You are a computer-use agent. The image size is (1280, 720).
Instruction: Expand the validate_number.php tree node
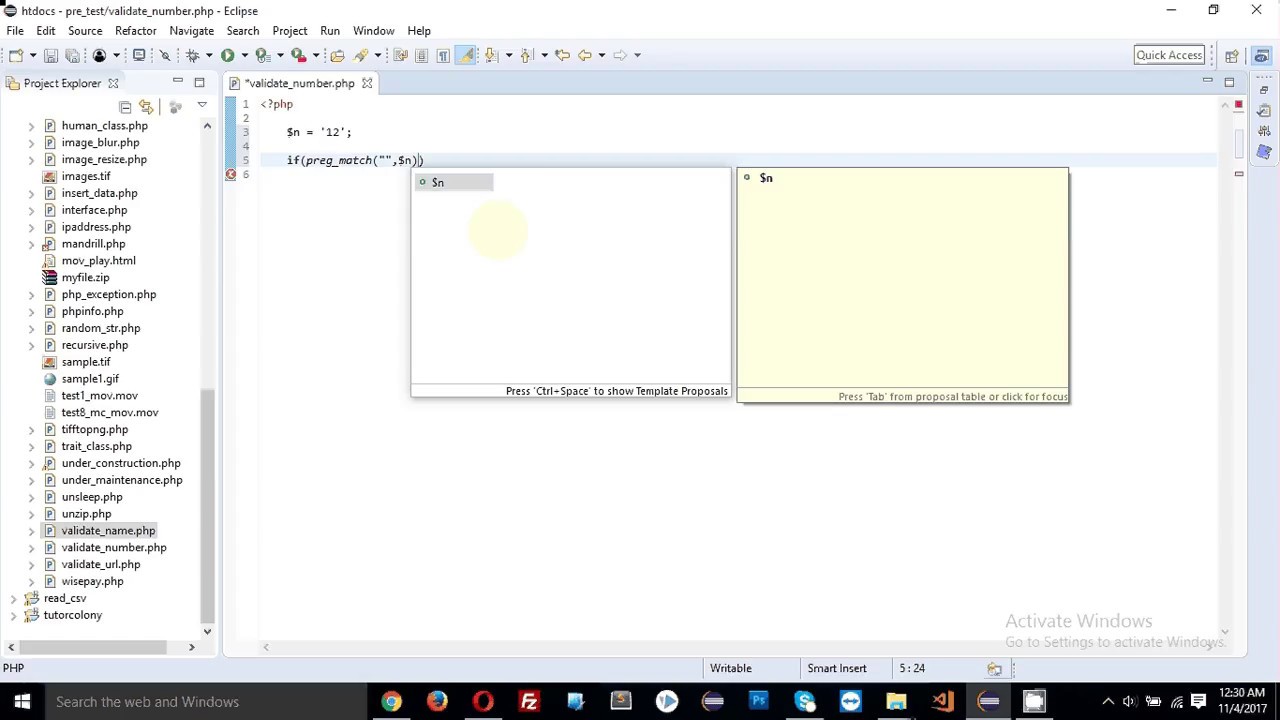click(x=31, y=547)
